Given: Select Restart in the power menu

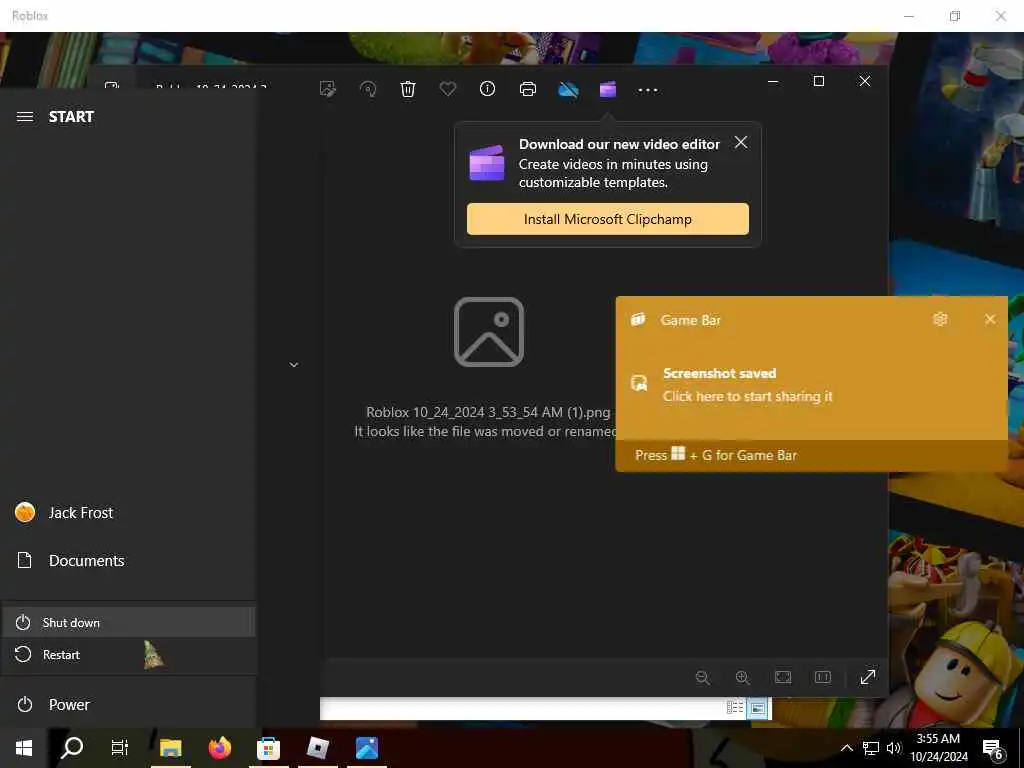Looking at the screenshot, I should [128, 654].
